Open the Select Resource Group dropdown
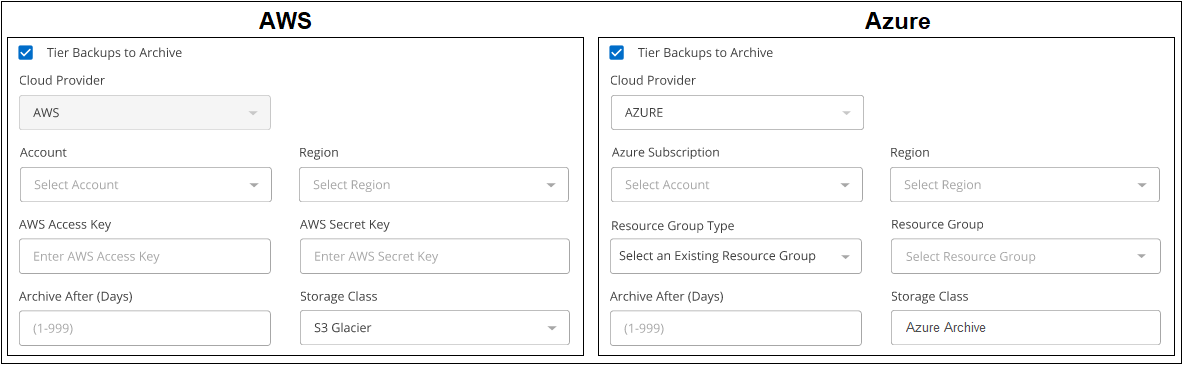This screenshot has width=1183, height=365. [1025, 256]
